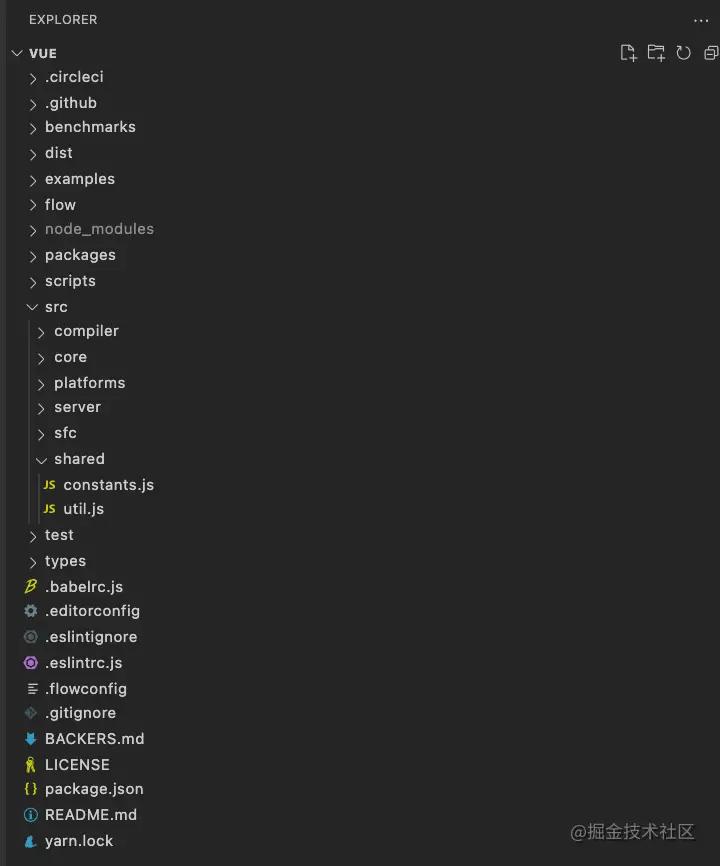720x866 pixels.
Task: Open the Explorer more actions menu
Action: pos(700,20)
